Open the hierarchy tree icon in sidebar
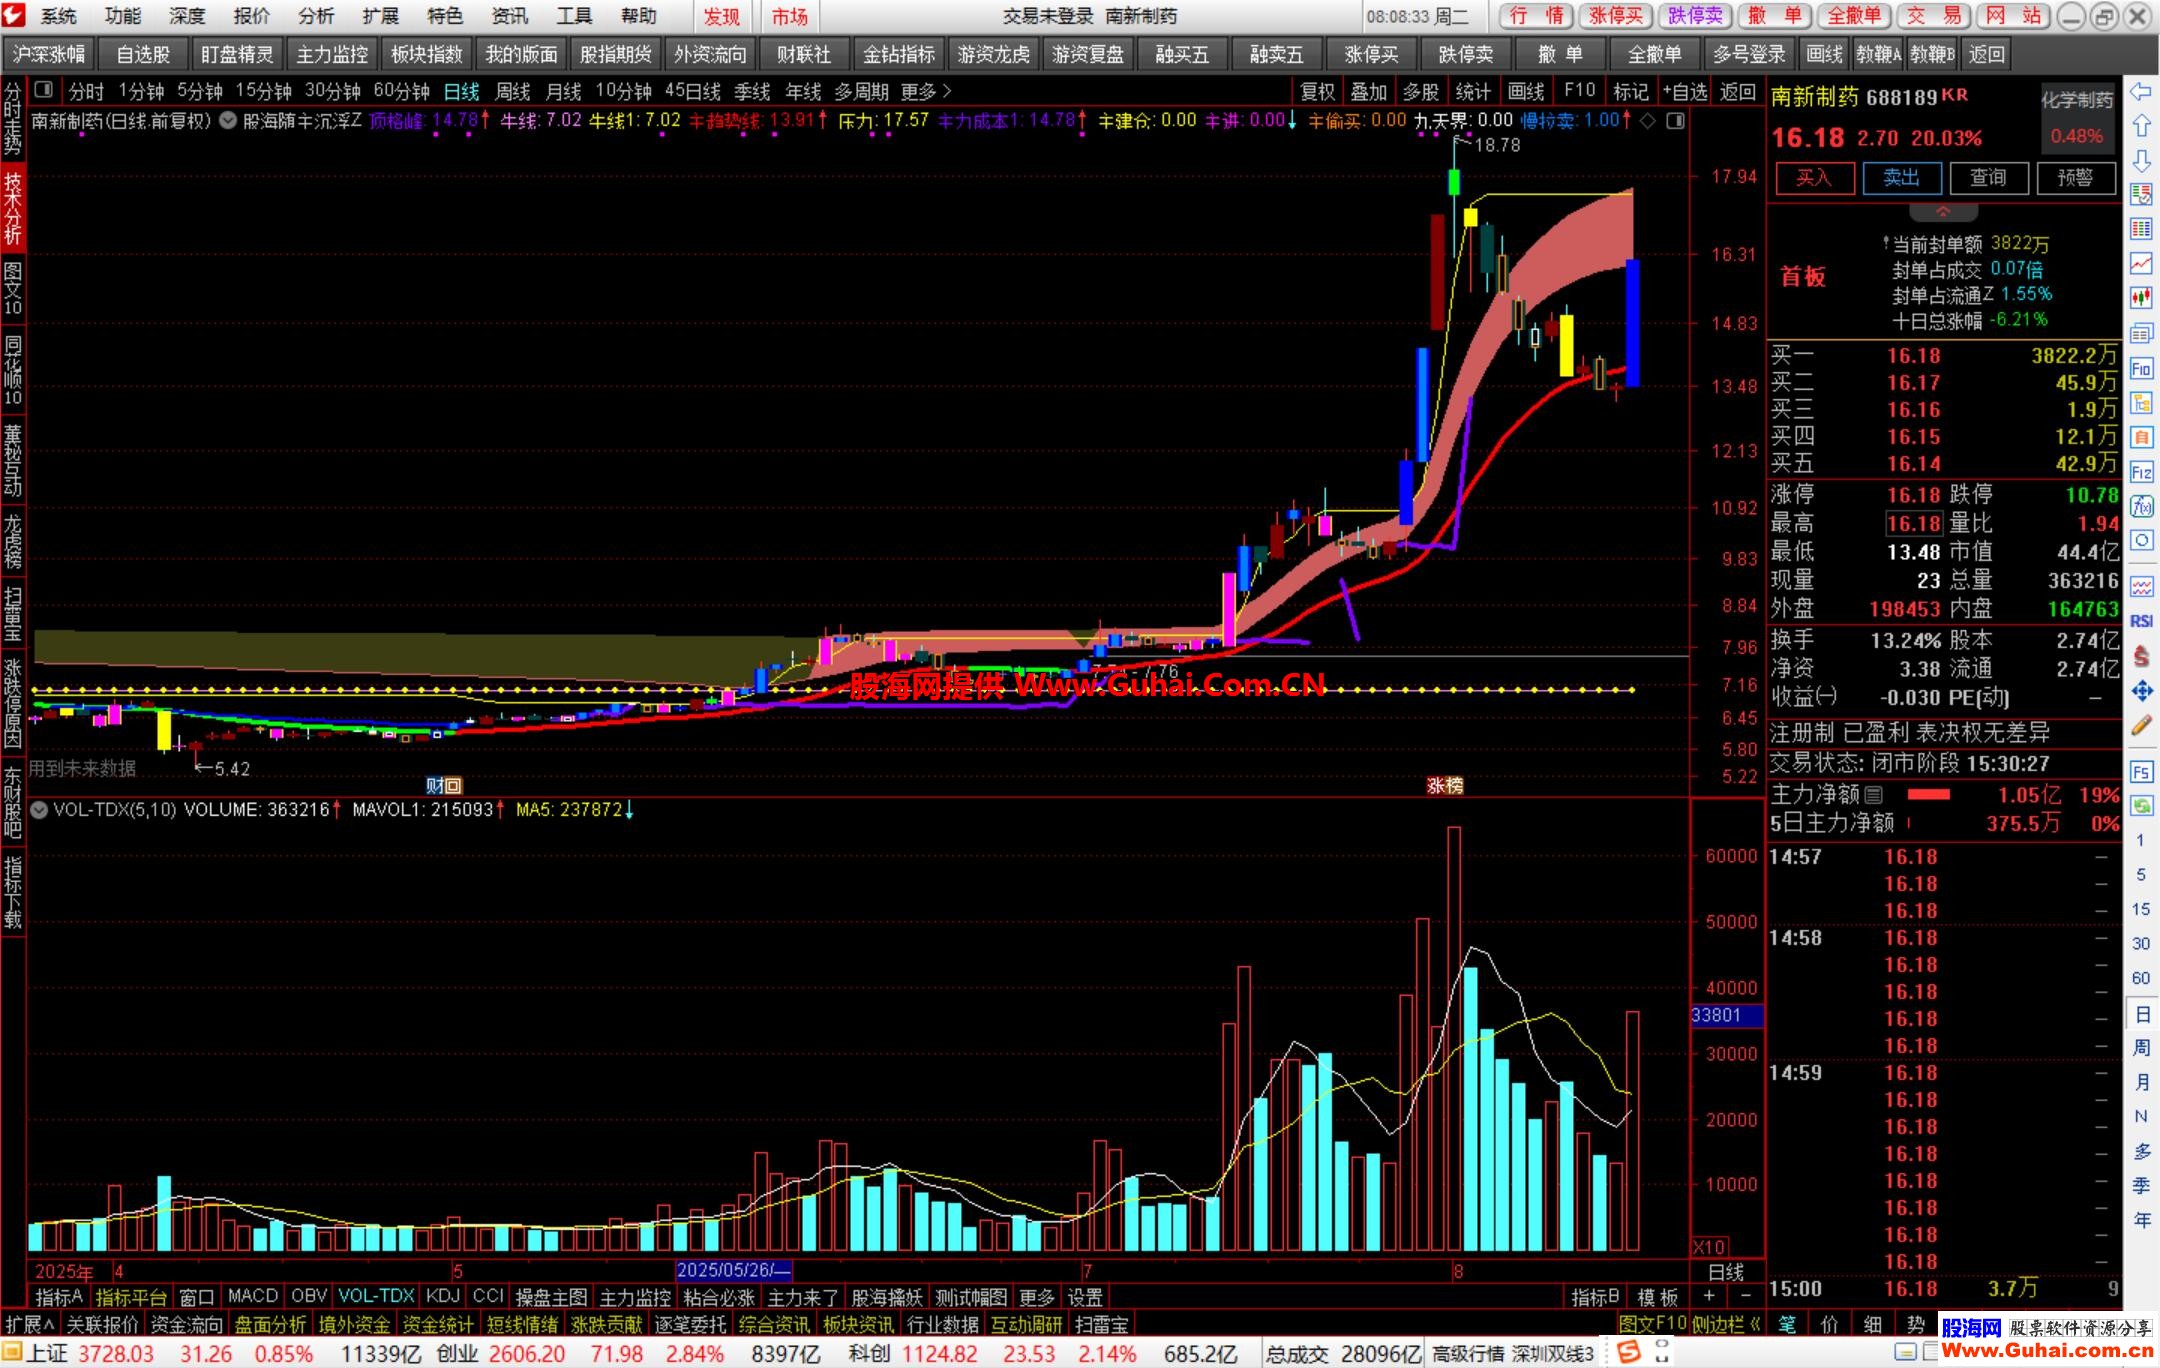The width and height of the screenshot is (2160, 1368). tap(2141, 403)
